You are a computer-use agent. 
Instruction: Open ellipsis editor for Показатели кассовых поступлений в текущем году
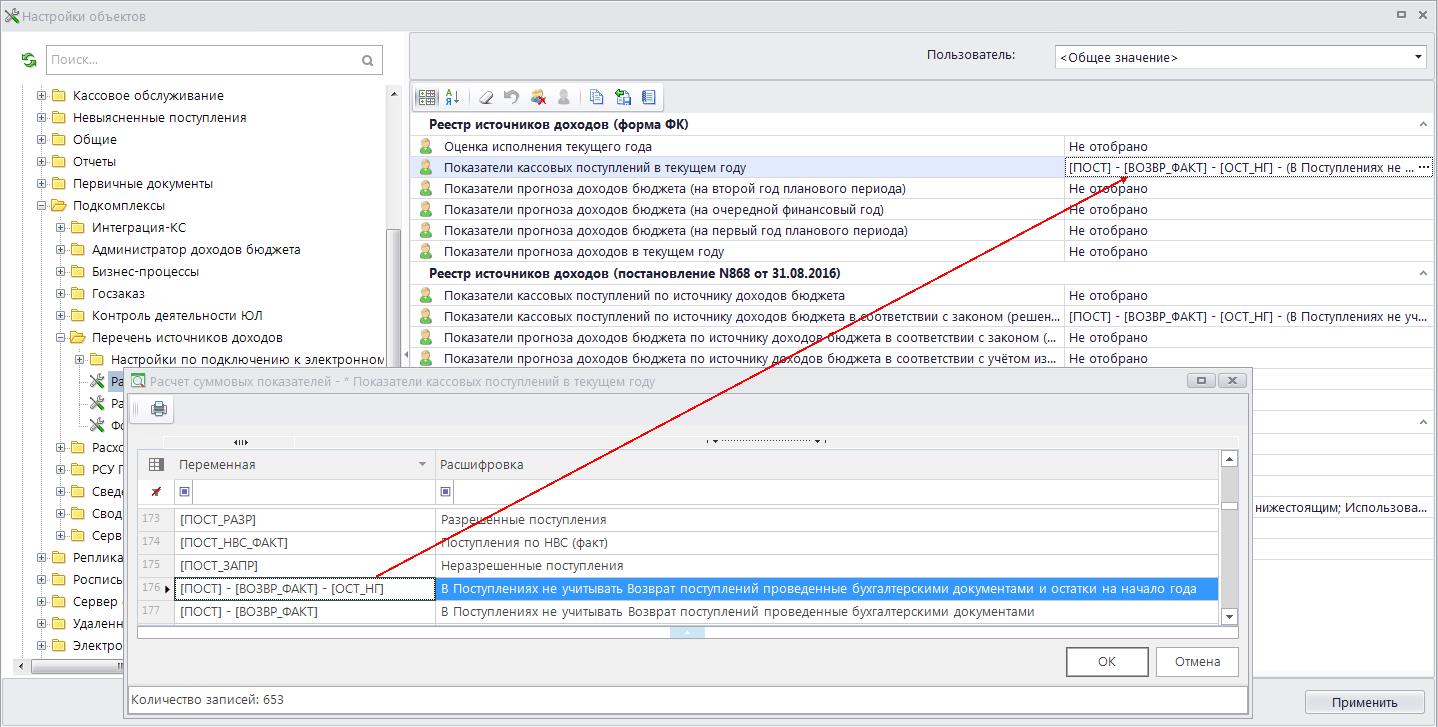click(x=1424, y=167)
